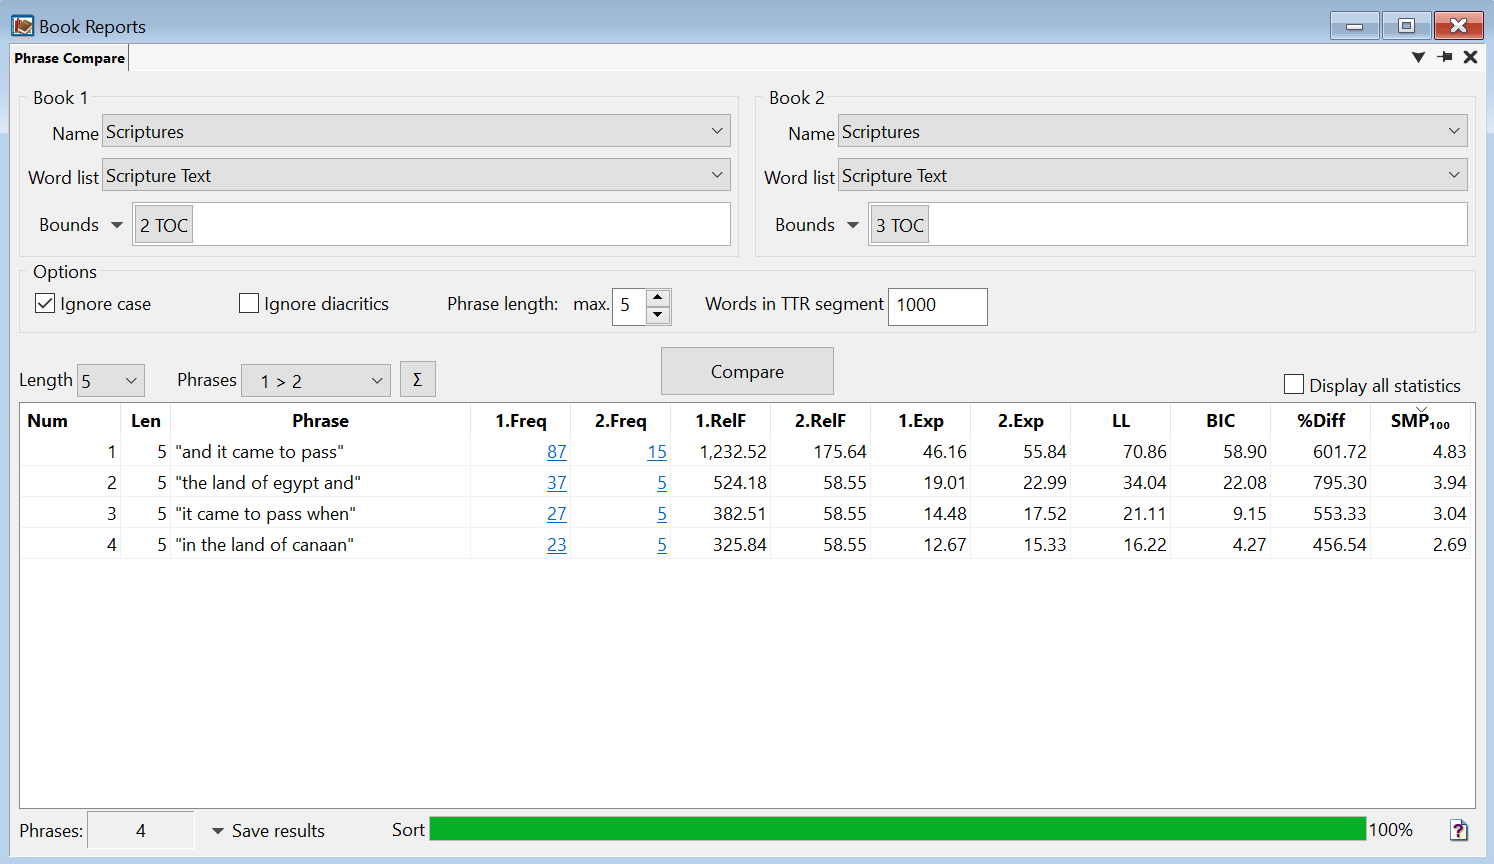Open the Save results menu
Image resolution: width=1494 pixels, height=864 pixels.
tap(268, 830)
